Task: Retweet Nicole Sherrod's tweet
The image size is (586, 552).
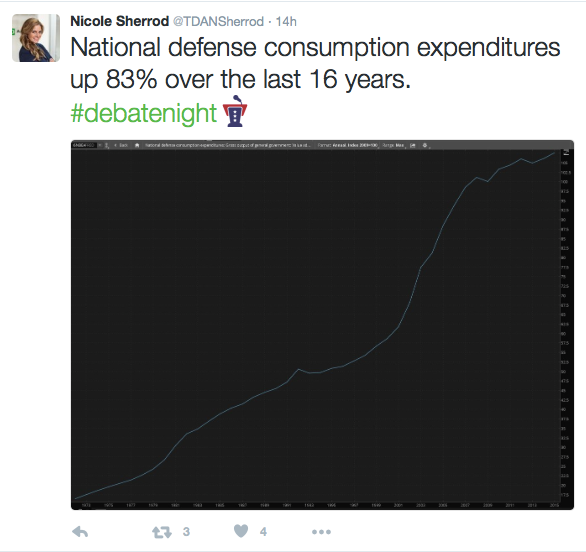Action: 161,532
